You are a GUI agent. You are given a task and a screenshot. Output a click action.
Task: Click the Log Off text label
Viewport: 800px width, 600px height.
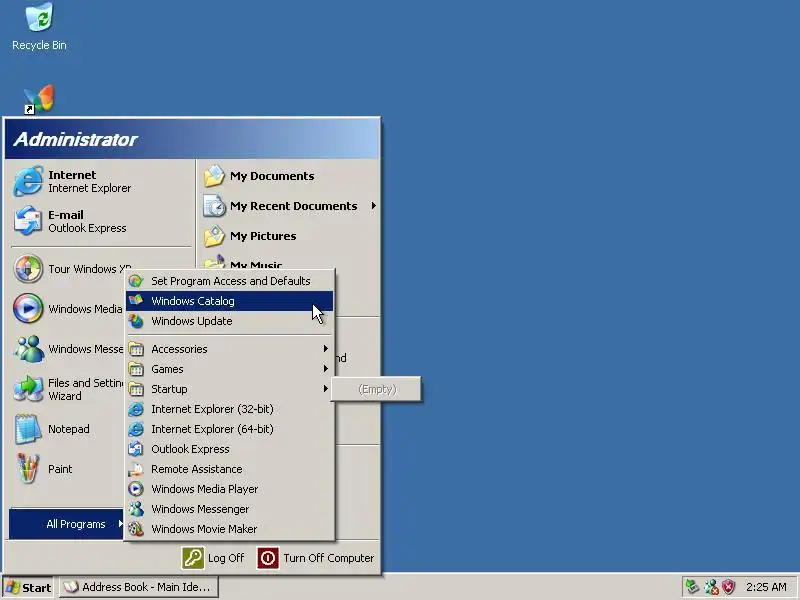226,558
